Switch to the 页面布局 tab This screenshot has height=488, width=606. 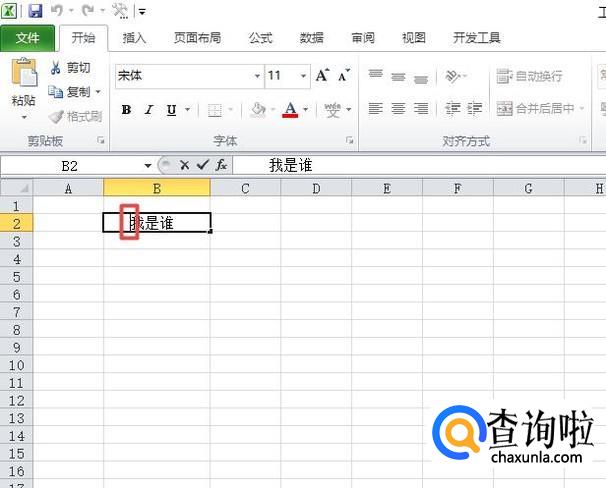(197, 38)
